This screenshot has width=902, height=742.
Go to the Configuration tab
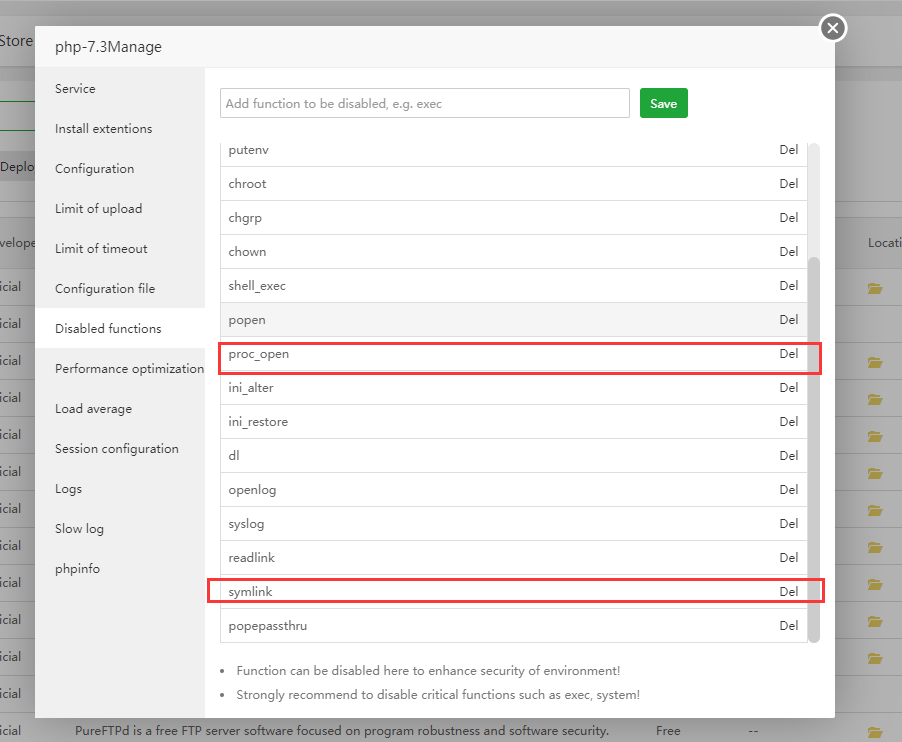(94, 169)
